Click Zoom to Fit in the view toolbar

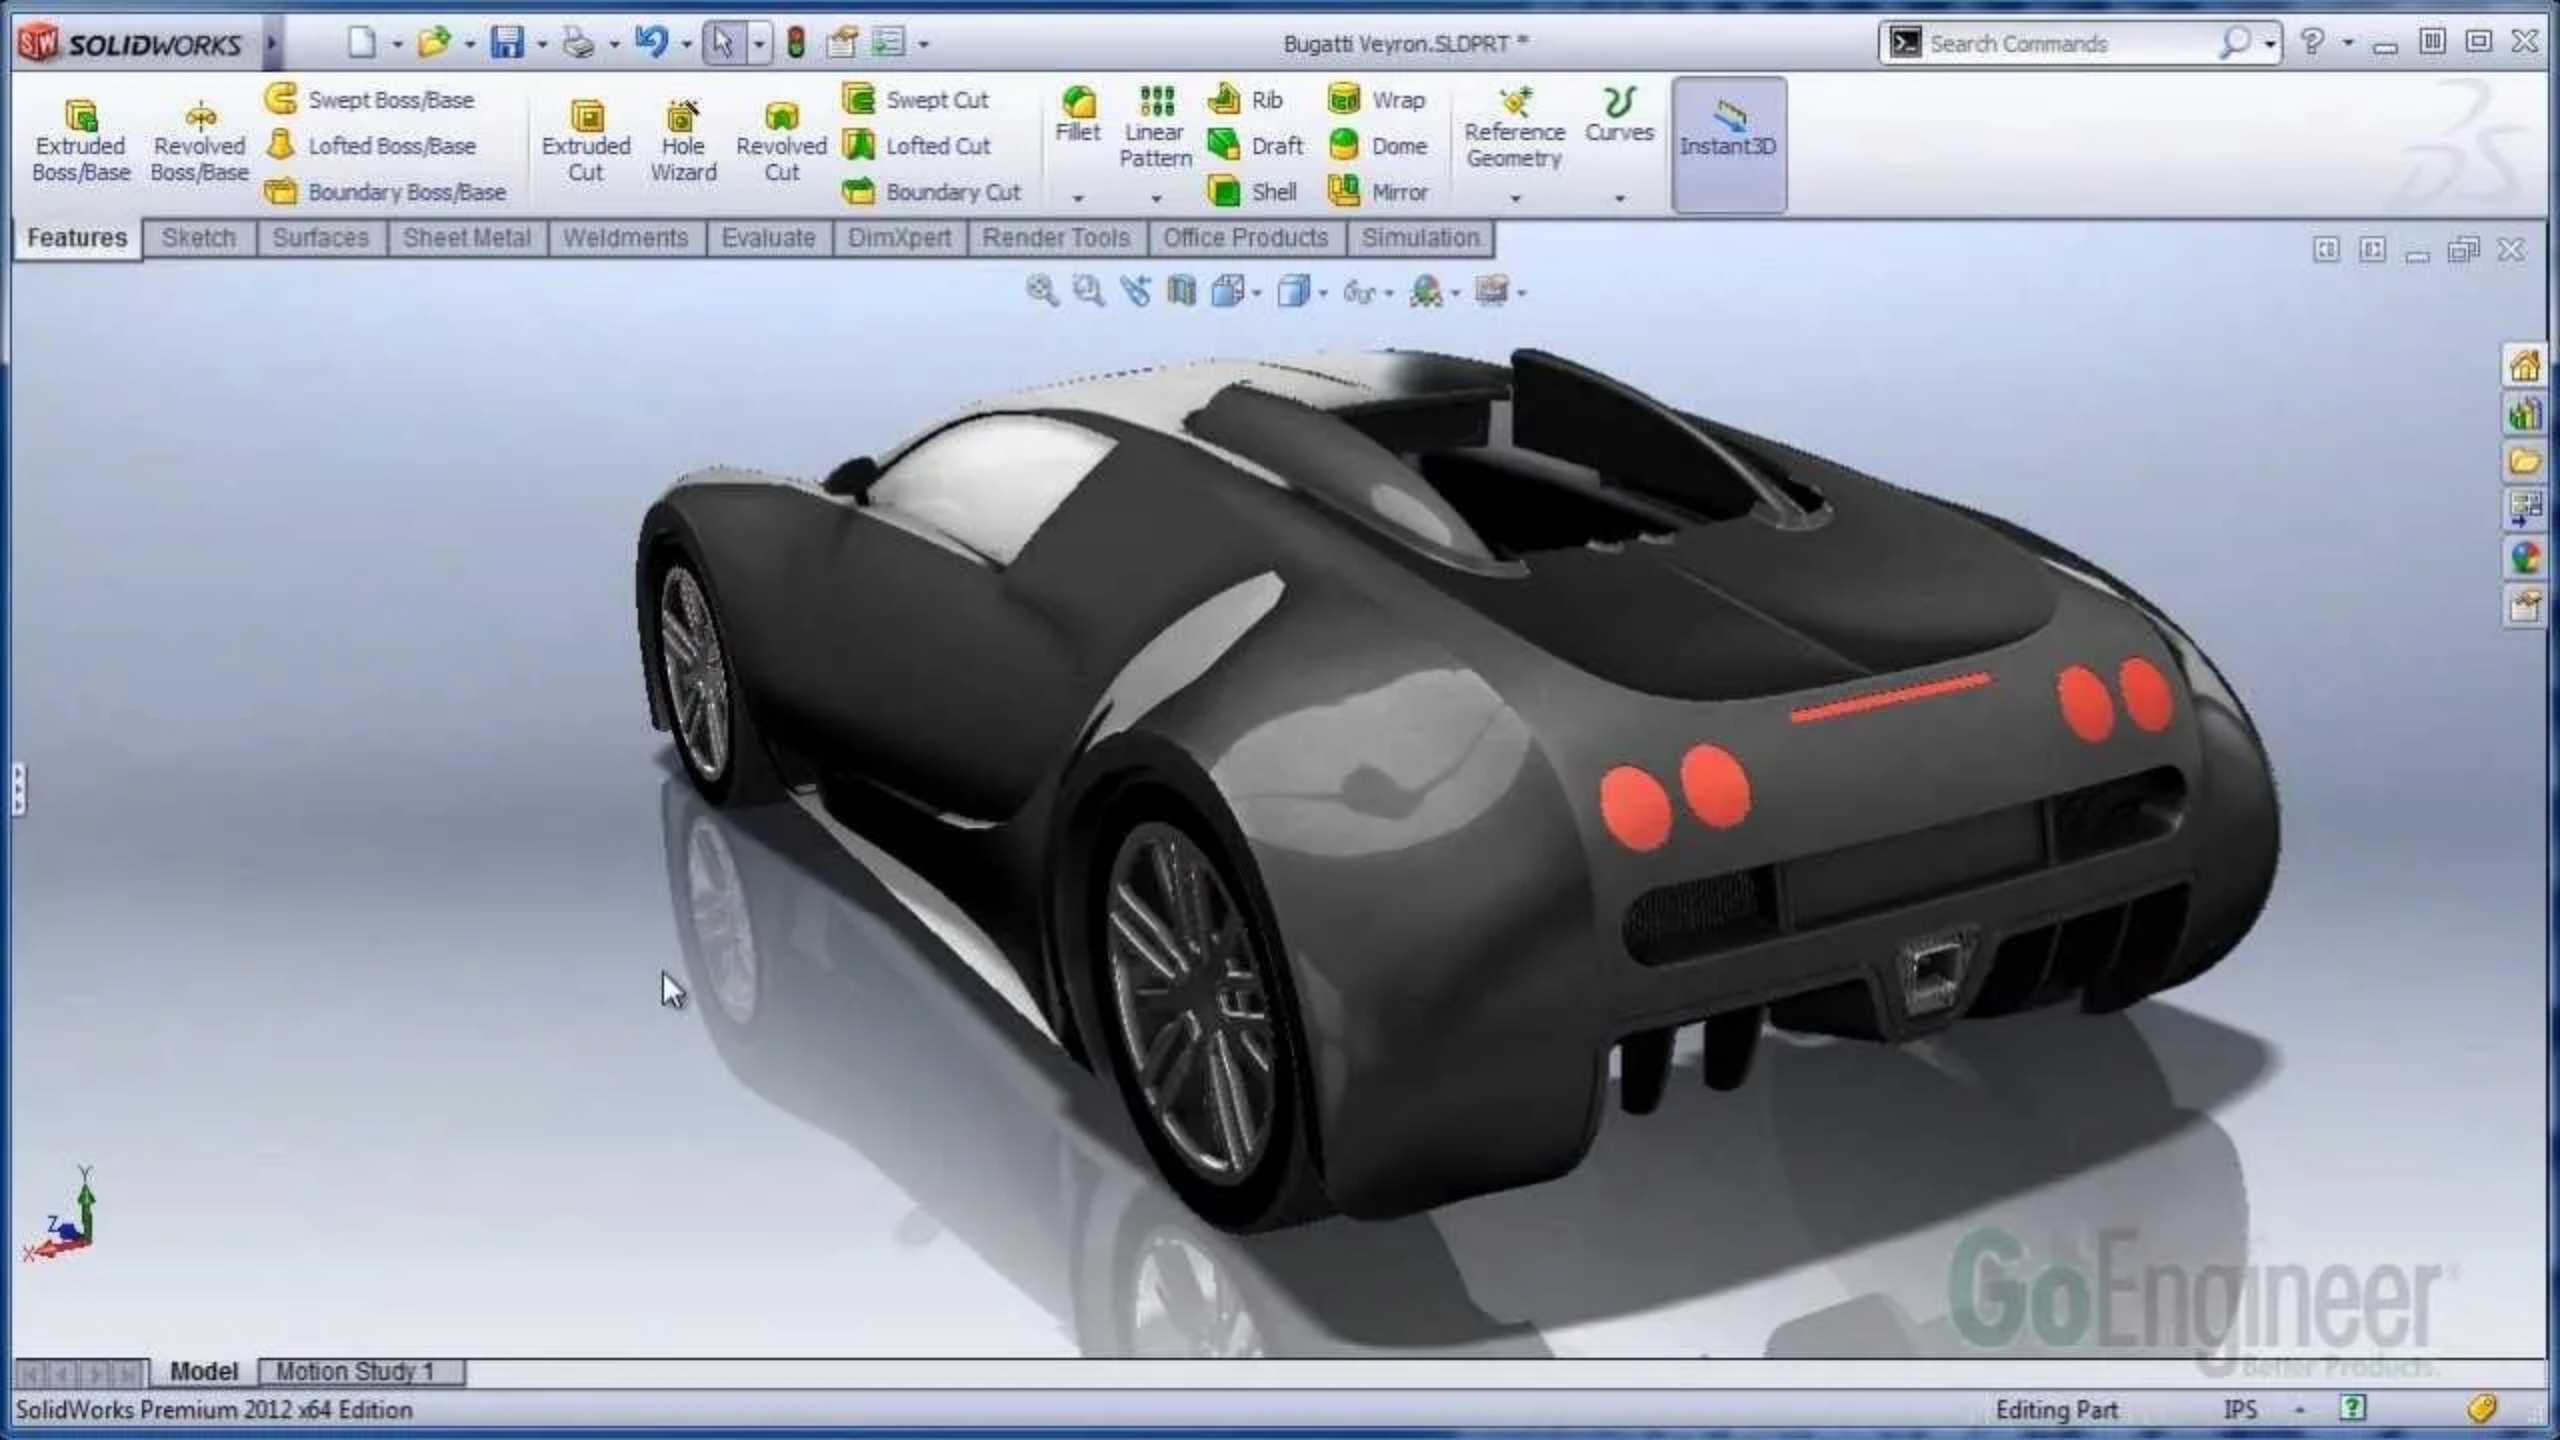(x=1040, y=290)
